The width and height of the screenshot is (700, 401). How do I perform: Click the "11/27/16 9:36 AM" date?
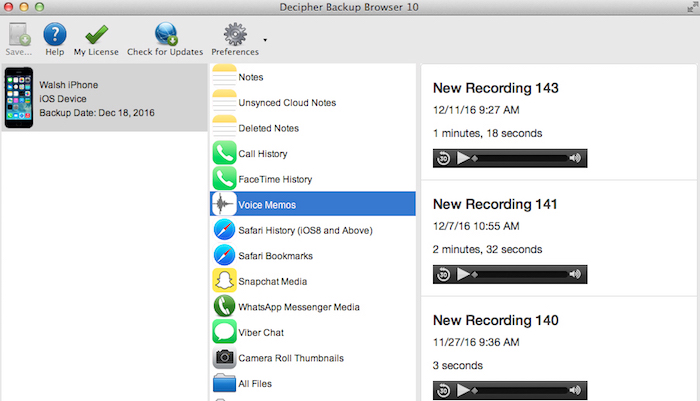point(476,342)
